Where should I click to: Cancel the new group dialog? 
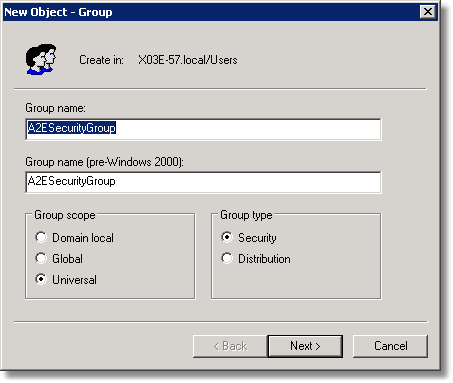(390, 346)
